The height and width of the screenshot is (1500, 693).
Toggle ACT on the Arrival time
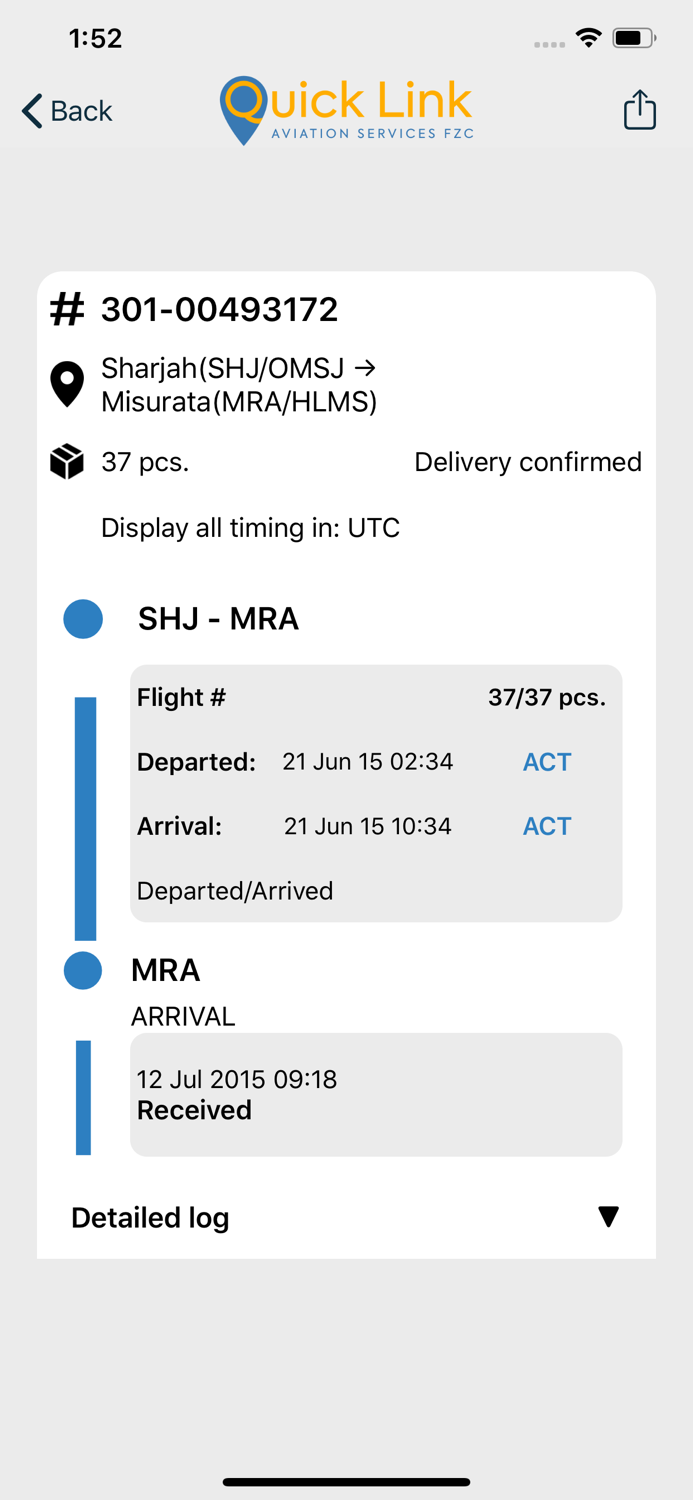(x=547, y=826)
